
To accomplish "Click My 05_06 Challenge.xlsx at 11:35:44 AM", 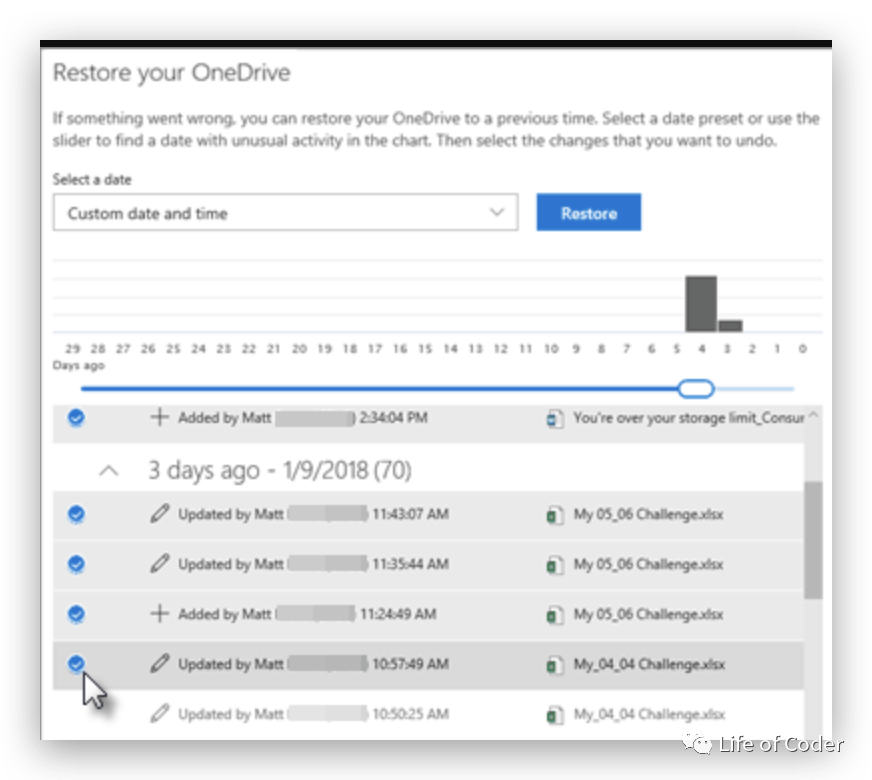I will (648, 564).
